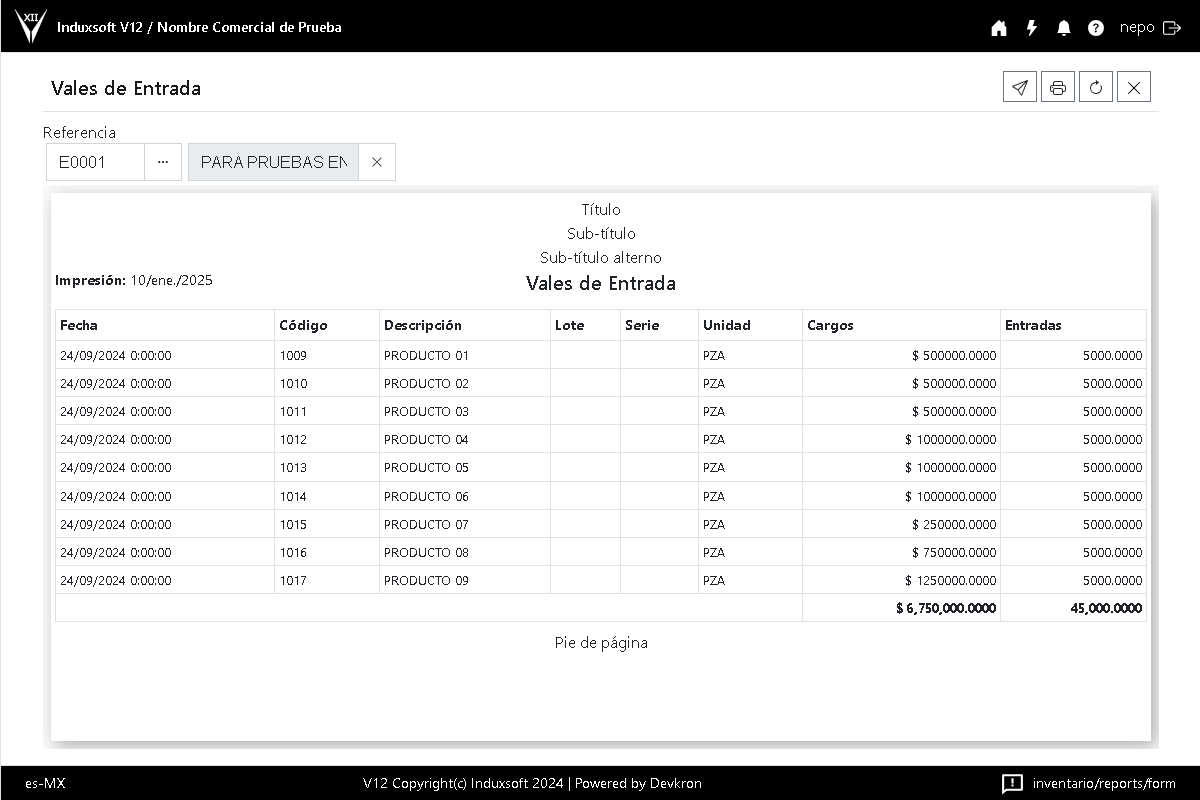The height and width of the screenshot is (800, 1200).
Task: Refresh the report with reload icon
Action: (x=1095, y=88)
